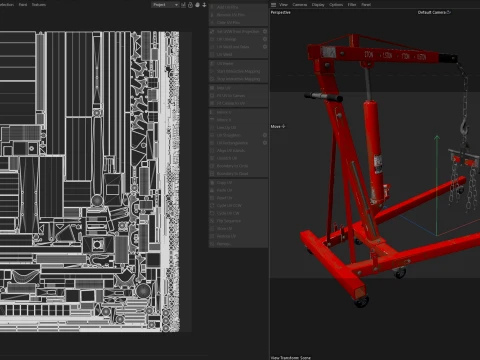This screenshot has width=480, height=360.
Task: Click the Flip Sequence command icon
Action: click(212, 221)
